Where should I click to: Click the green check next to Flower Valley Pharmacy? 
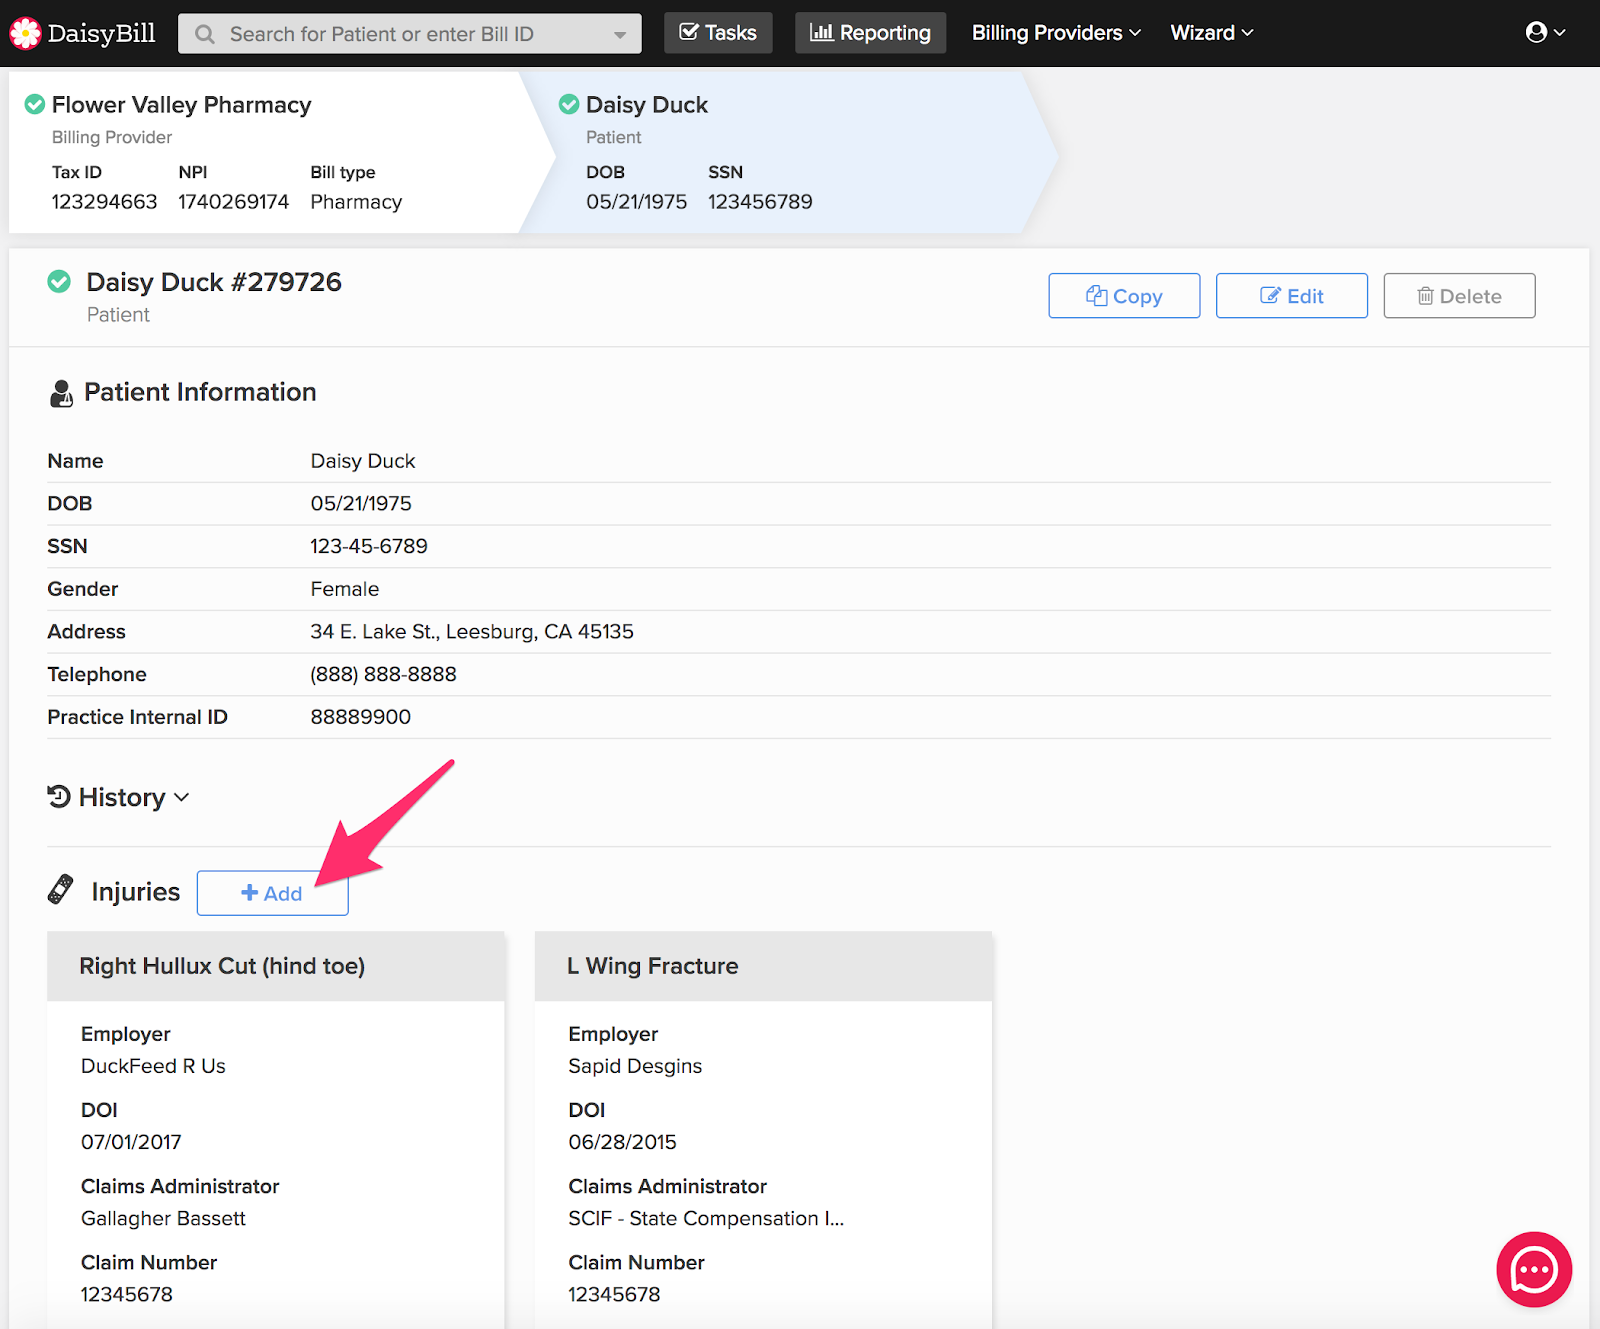point(35,104)
